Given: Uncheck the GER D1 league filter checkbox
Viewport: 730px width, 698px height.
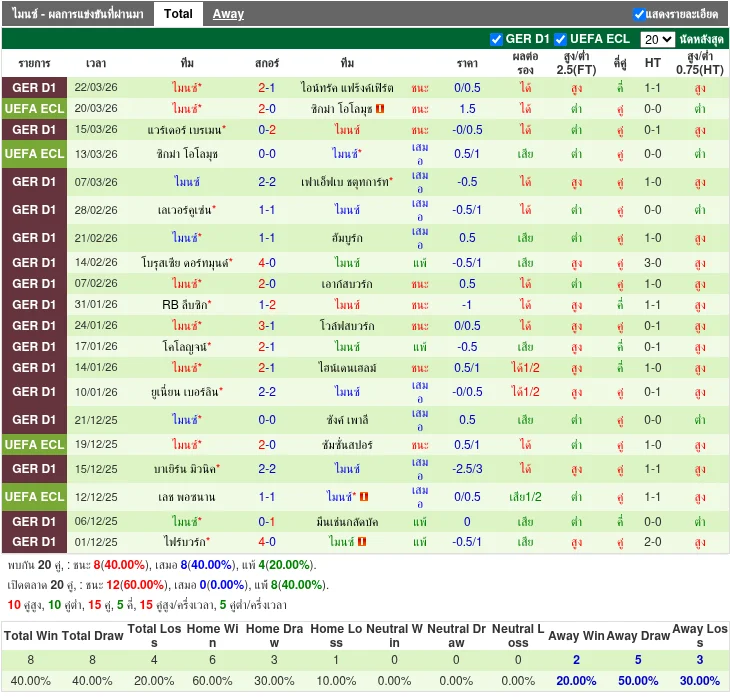Looking at the screenshot, I should pyautogui.click(x=496, y=39).
